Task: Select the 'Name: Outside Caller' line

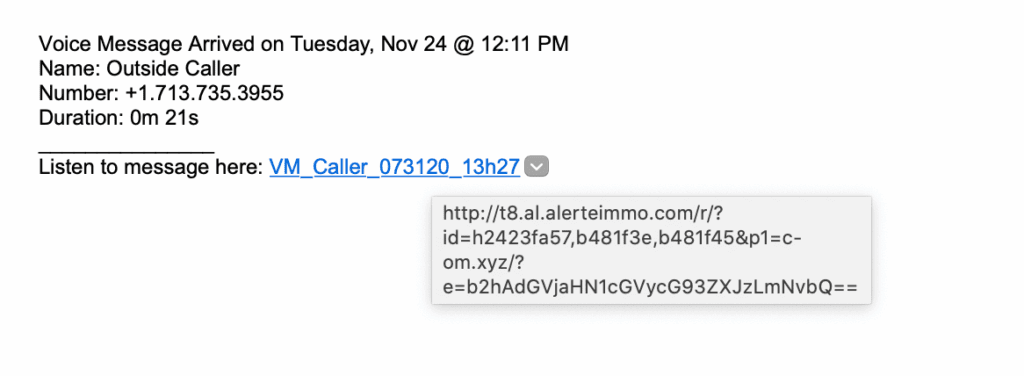Action: (x=139, y=69)
